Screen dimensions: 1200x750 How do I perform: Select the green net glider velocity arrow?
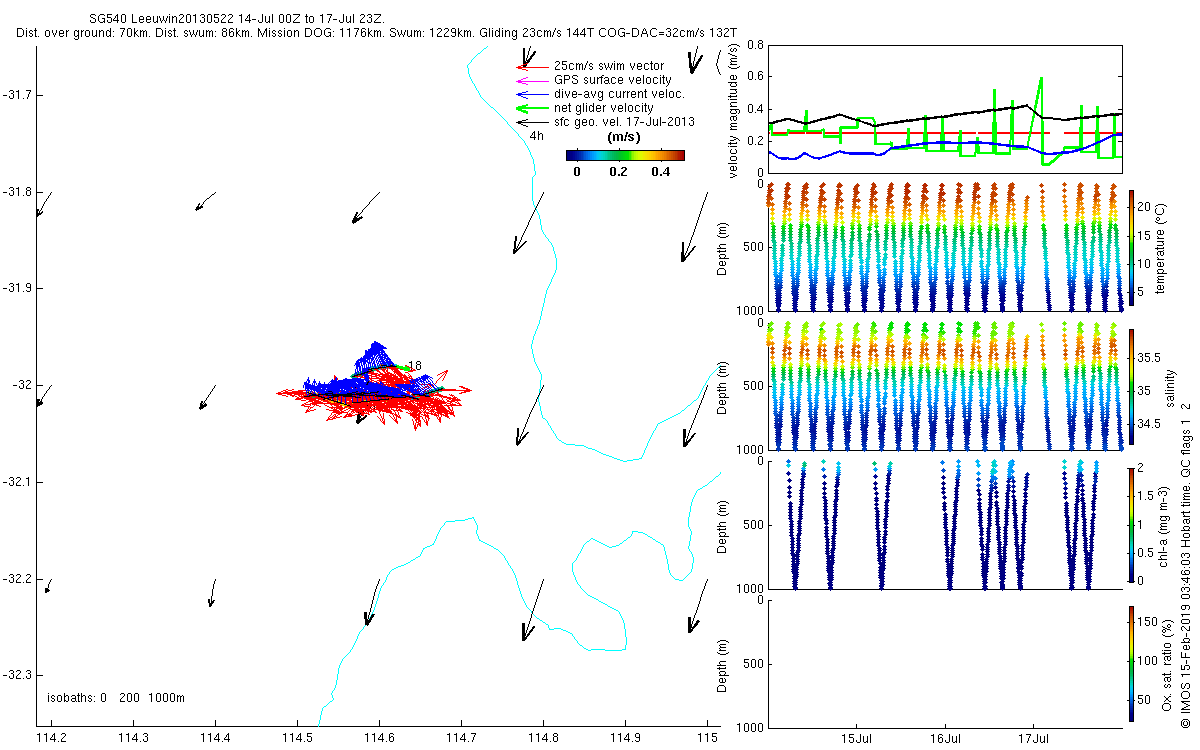point(524,108)
